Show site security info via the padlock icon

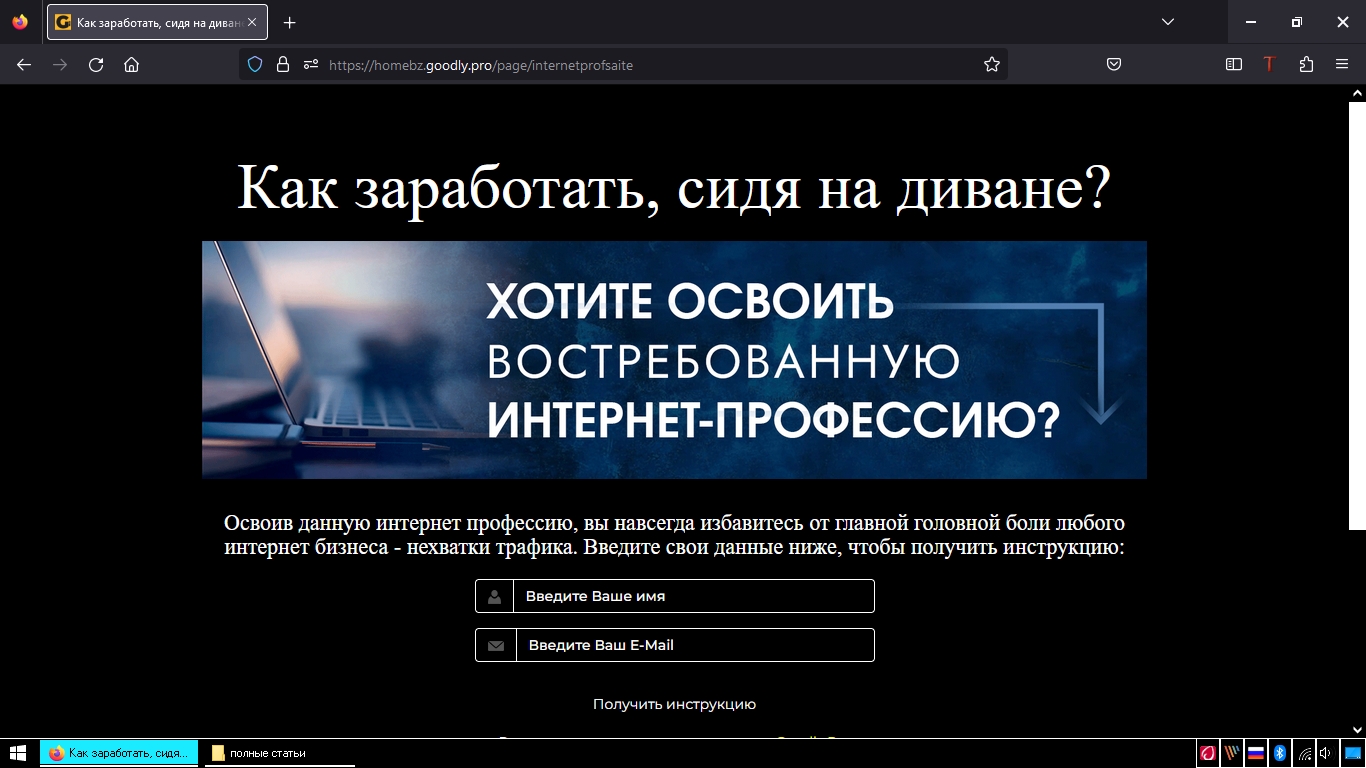coord(283,65)
